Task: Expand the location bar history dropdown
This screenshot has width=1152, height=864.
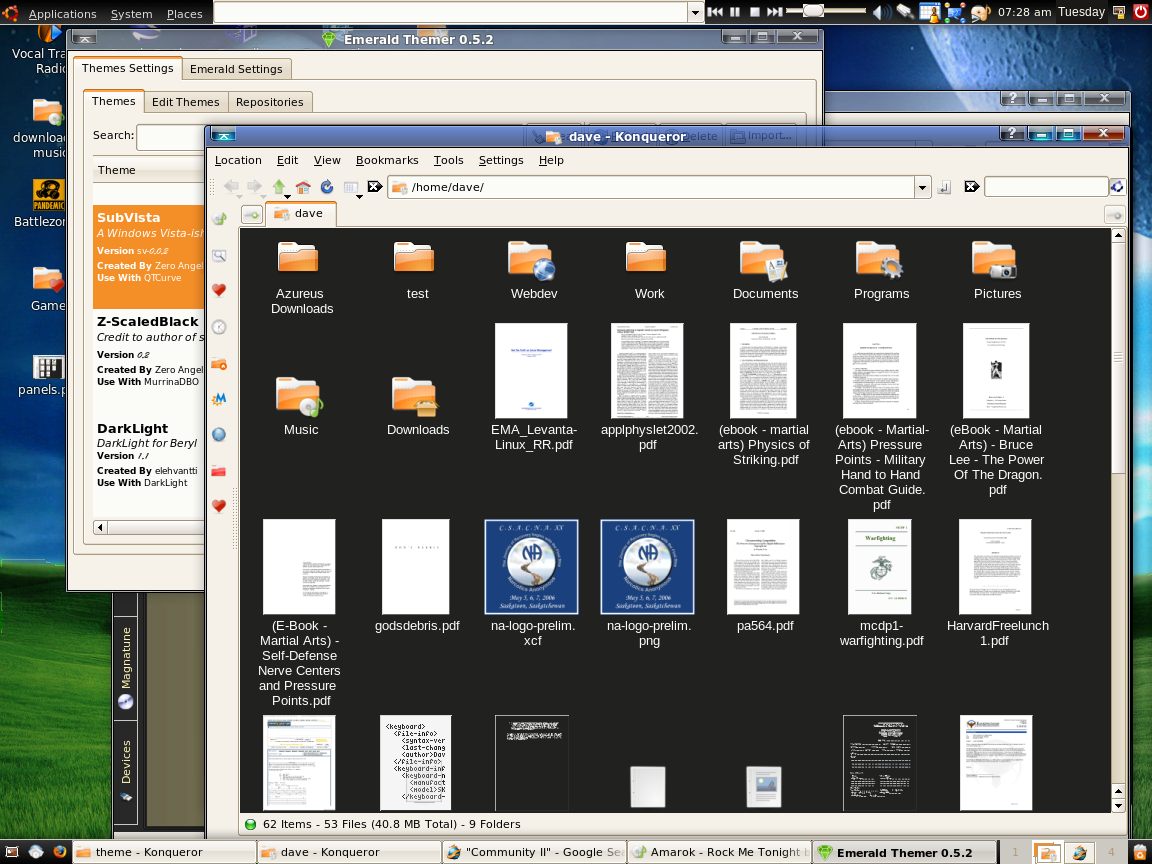Action: click(923, 187)
